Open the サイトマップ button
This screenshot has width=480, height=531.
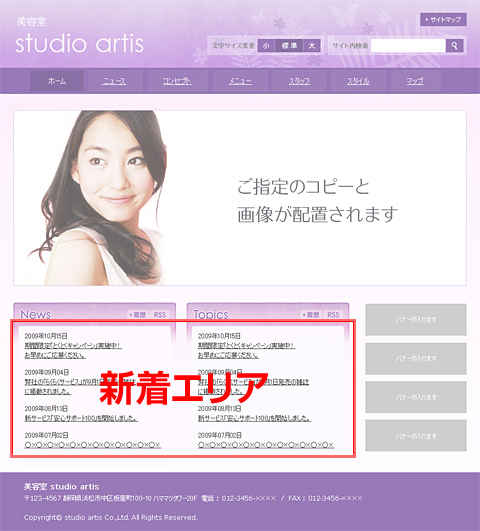tap(443, 20)
